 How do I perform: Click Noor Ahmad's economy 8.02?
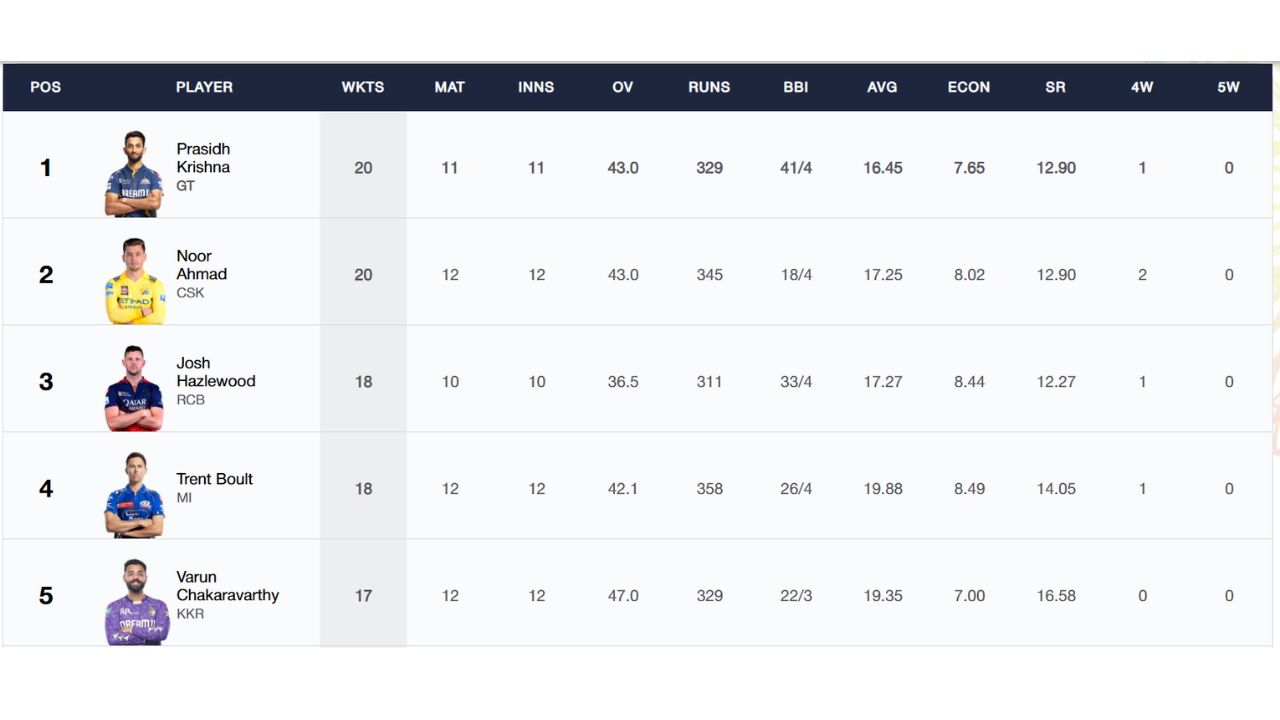click(x=969, y=275)
